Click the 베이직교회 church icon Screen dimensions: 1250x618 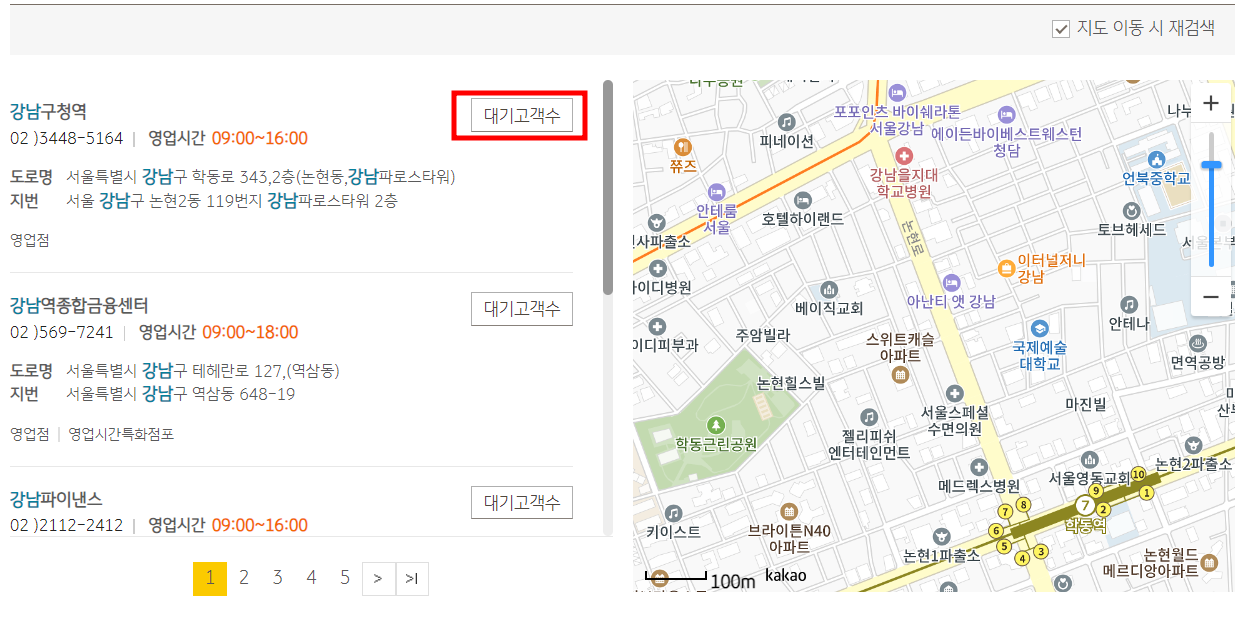827,288
